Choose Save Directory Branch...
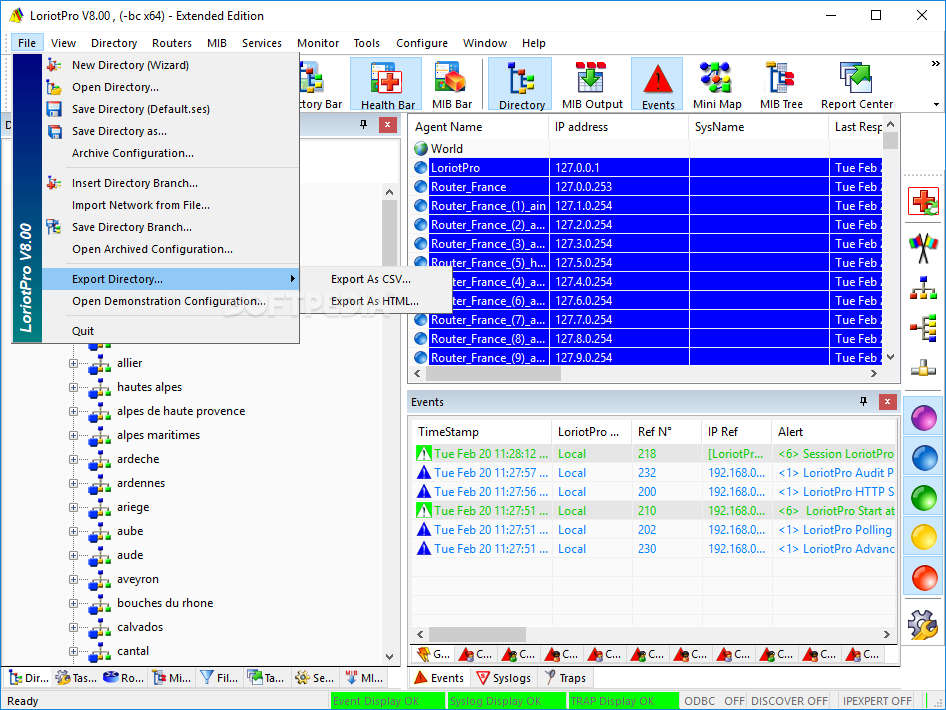The height and width of the screenshot is (710, 946). pyautogui.click(x=171, y=227)
